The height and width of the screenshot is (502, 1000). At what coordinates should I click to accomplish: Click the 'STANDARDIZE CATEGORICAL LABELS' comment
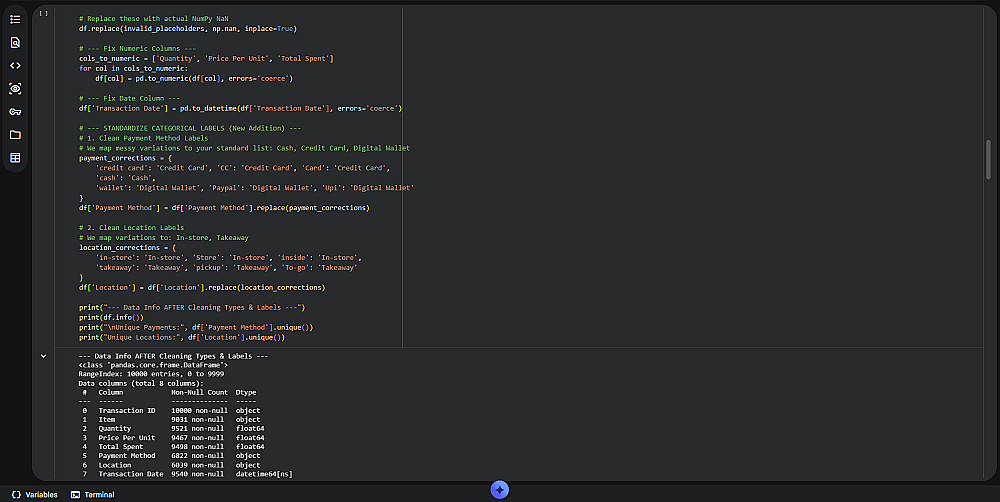click(190, 128)
